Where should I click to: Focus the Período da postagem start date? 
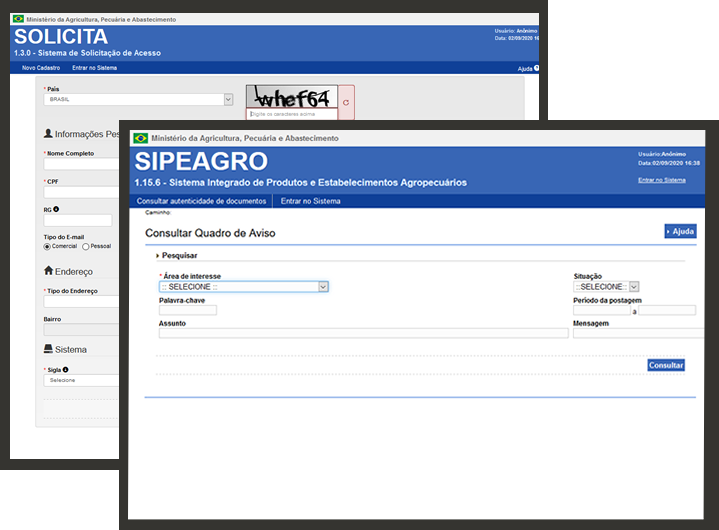(x=602, y=310)
